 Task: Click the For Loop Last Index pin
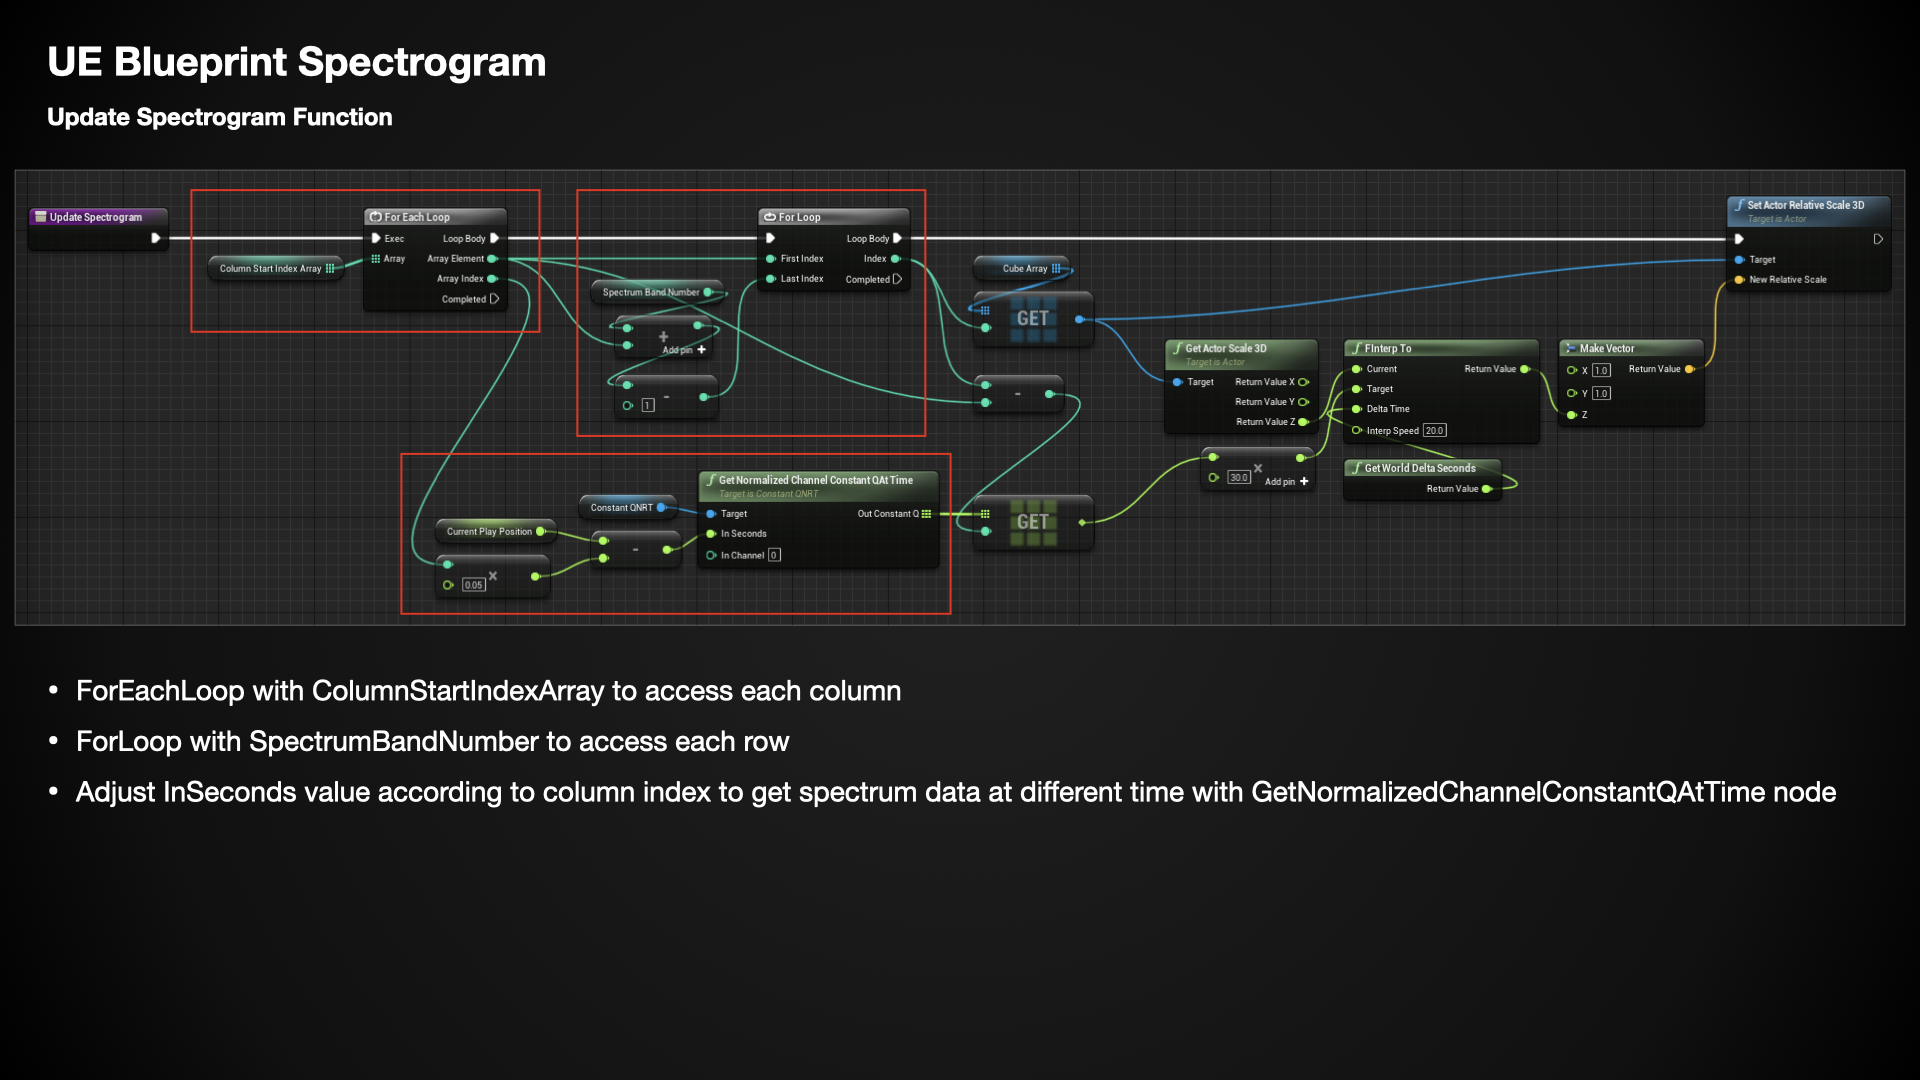771,279
